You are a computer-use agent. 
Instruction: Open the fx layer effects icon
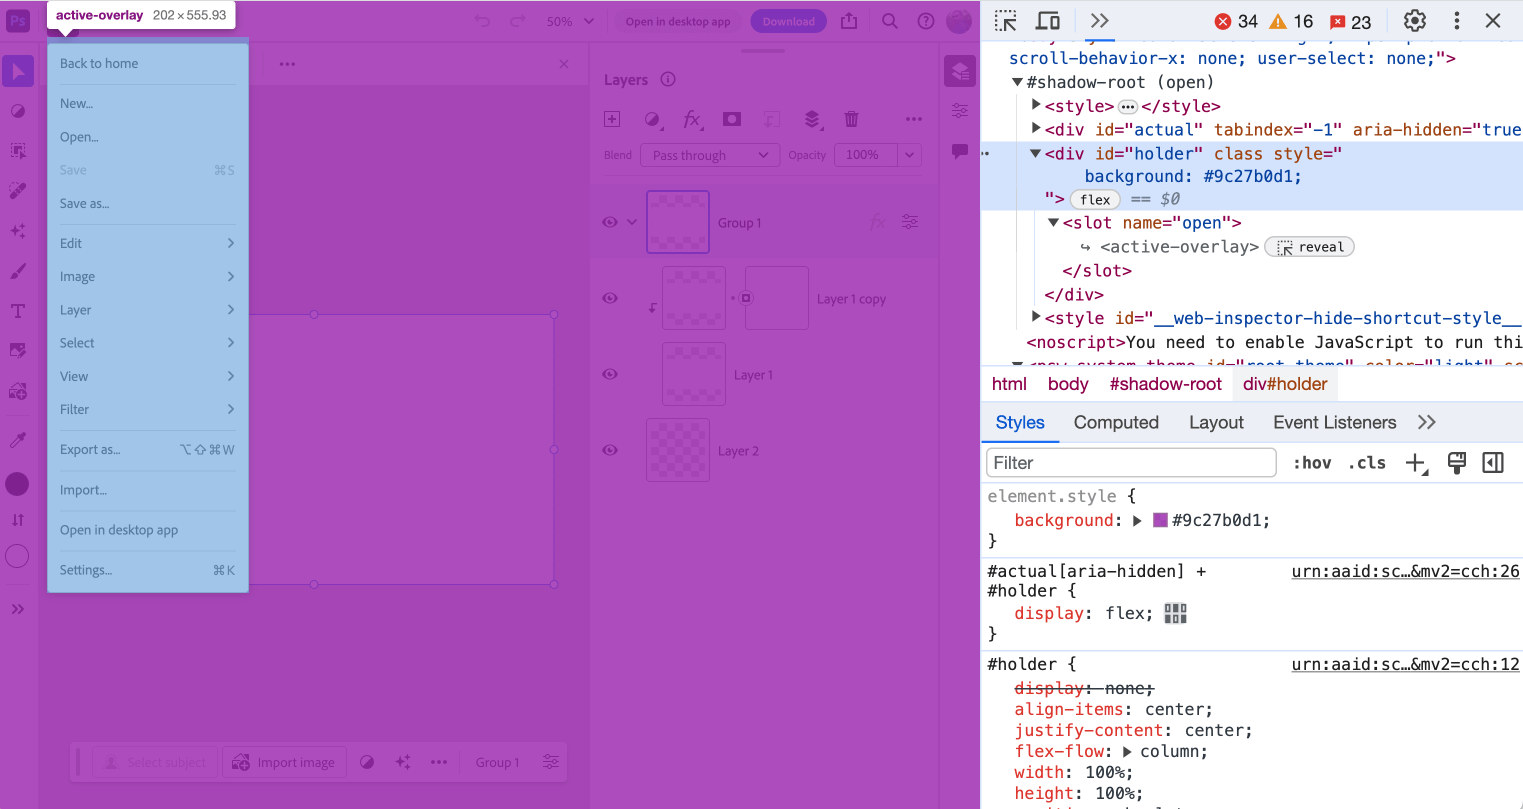click(692, 119)
